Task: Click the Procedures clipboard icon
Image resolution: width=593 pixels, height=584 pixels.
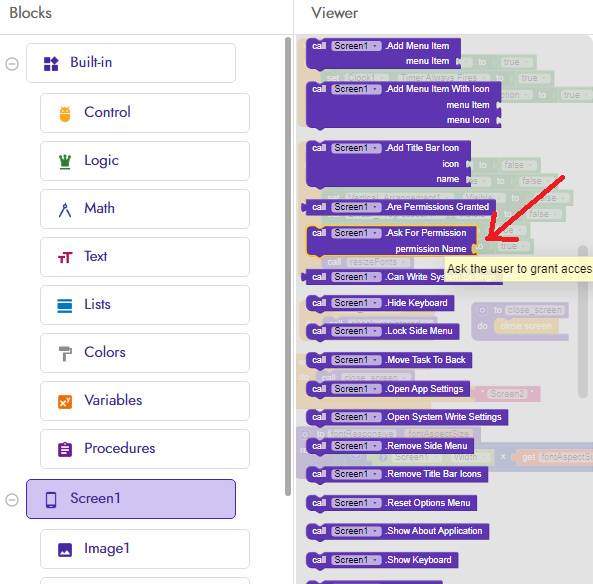Action: coord(65,450)
